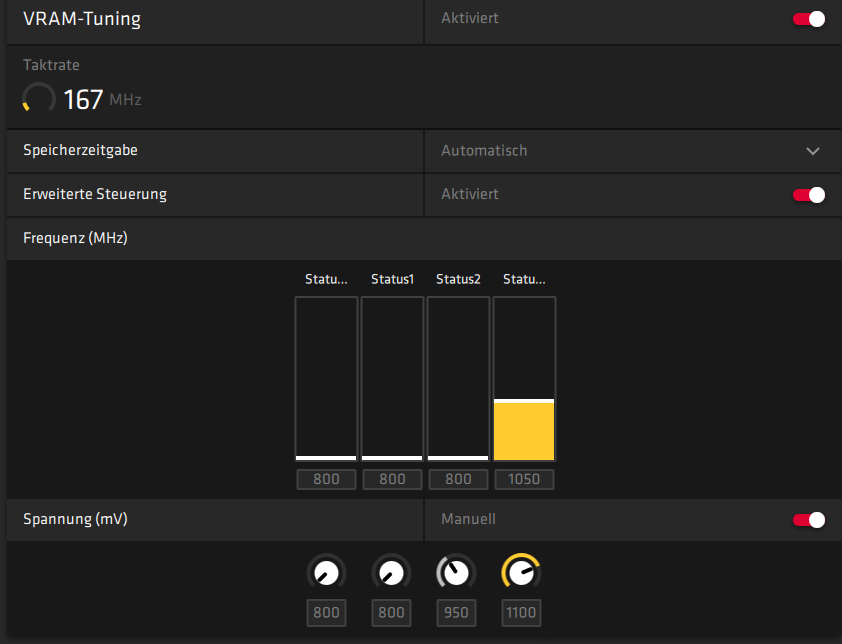Click the Erweiterte Steuerung label

[95, 194]
